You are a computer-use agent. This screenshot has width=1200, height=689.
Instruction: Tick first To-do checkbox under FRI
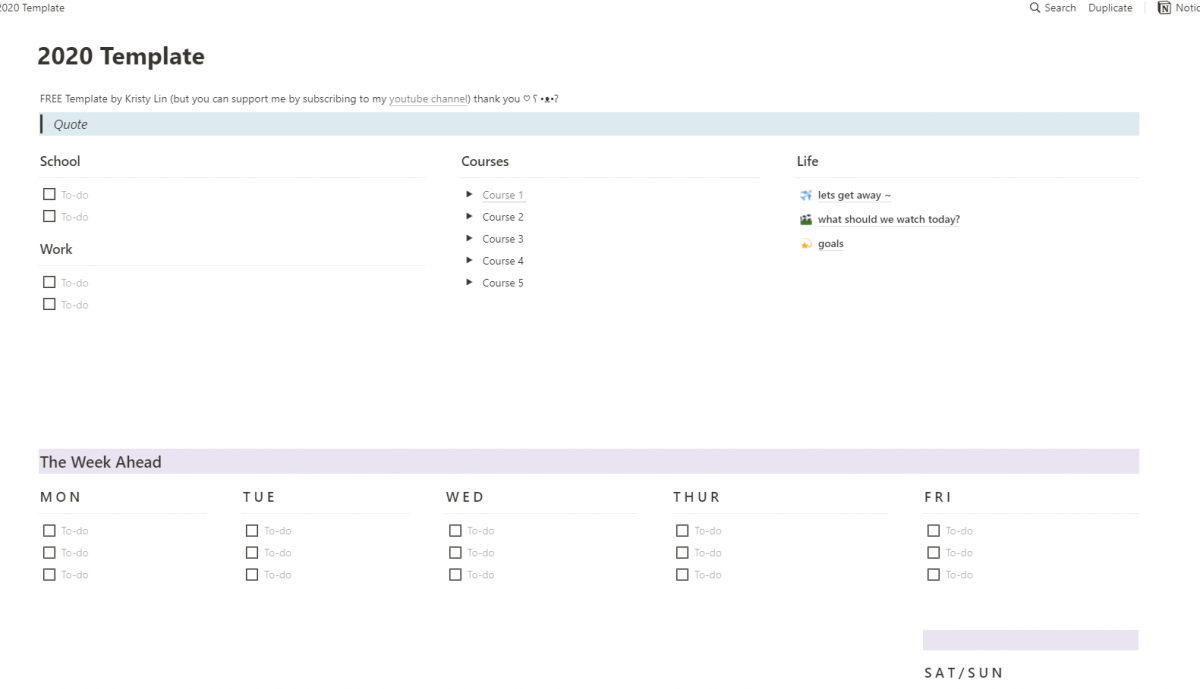[x=933, y=530]
